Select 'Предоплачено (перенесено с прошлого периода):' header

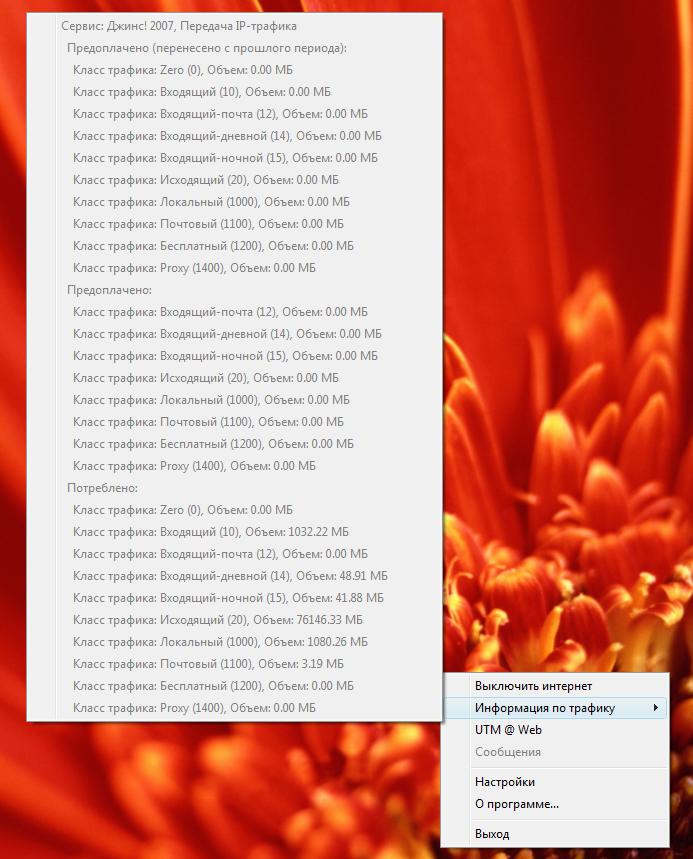tap(234, 48)
